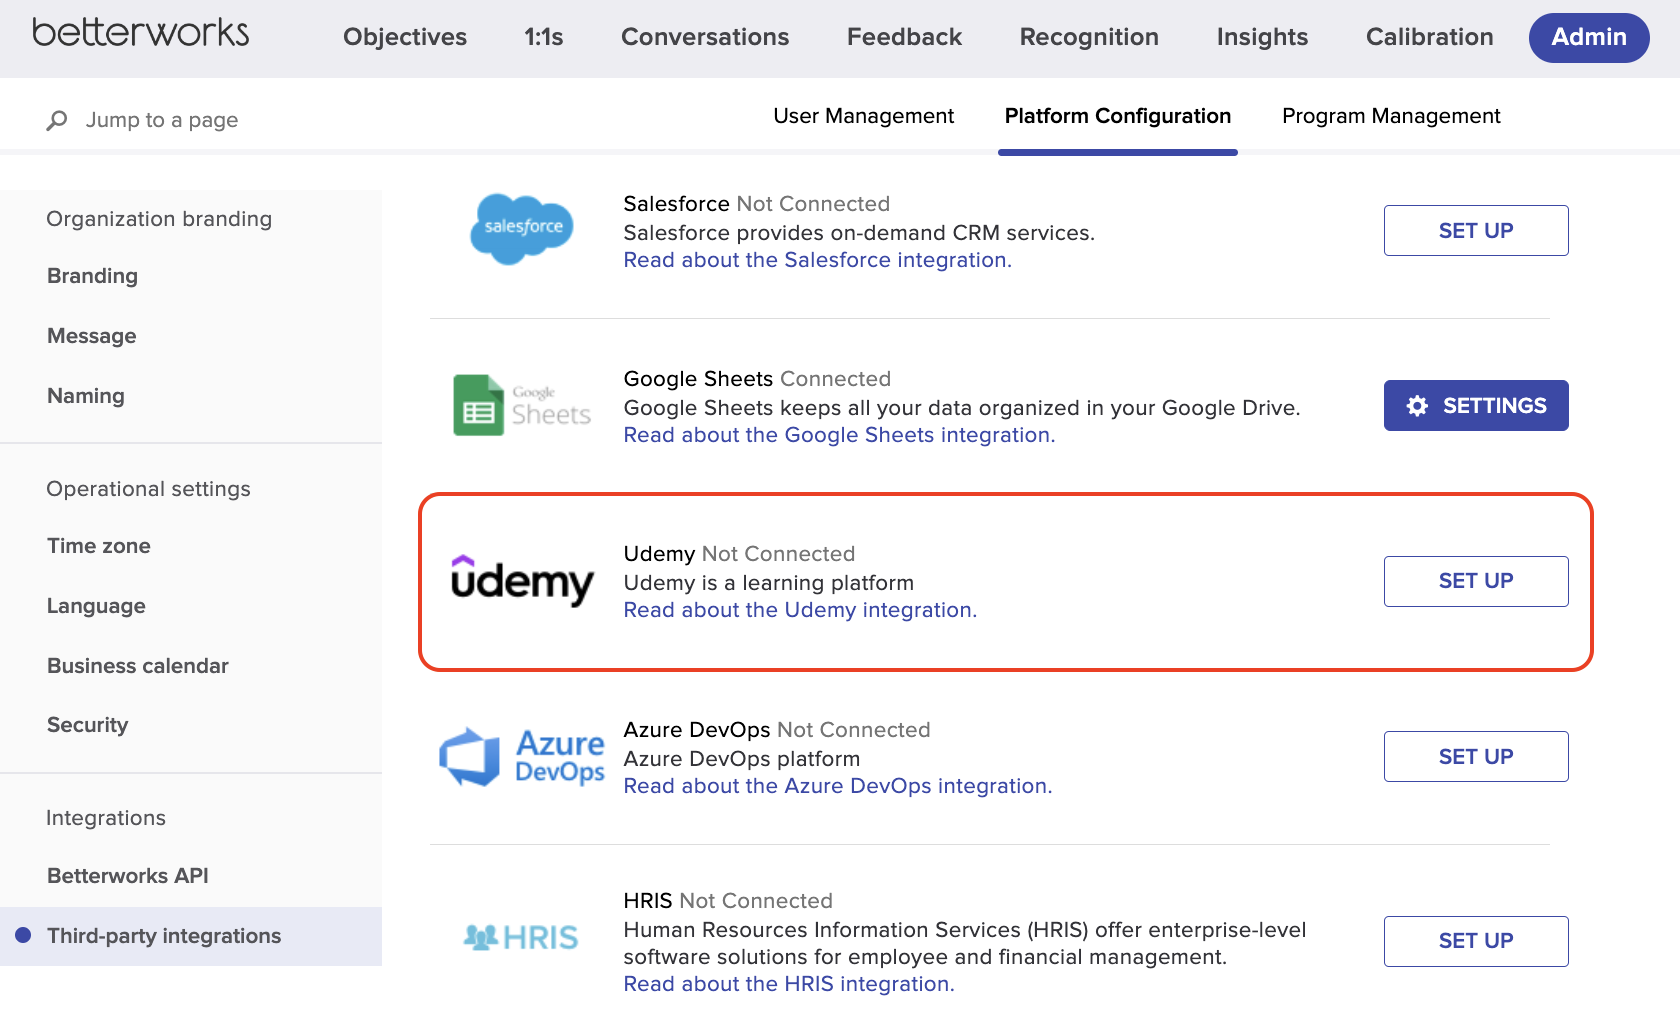
Task: Open the Calibration section
Action: pyautogui.click(x=1429, y=37)
